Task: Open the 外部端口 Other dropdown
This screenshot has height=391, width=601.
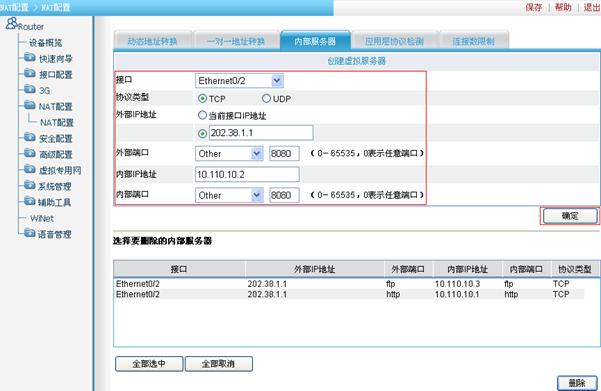Action: click(x=229, y=153)
